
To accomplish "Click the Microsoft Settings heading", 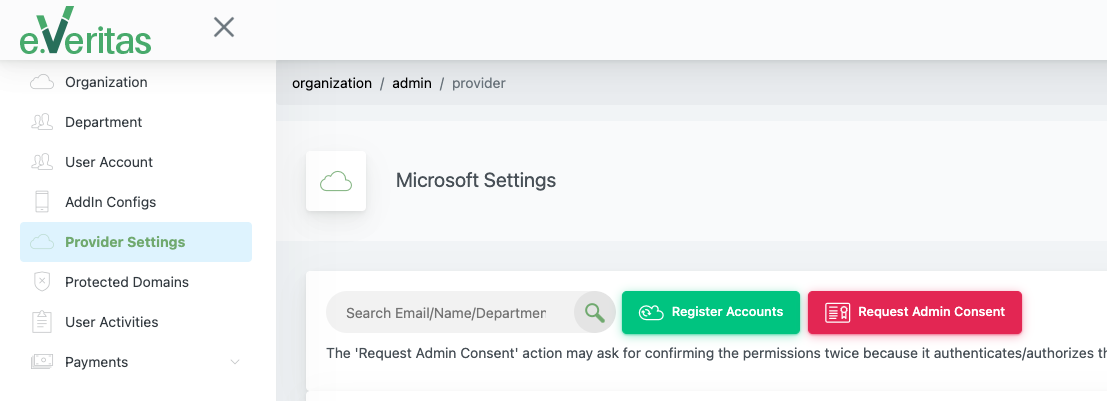I will click(476, 181).
